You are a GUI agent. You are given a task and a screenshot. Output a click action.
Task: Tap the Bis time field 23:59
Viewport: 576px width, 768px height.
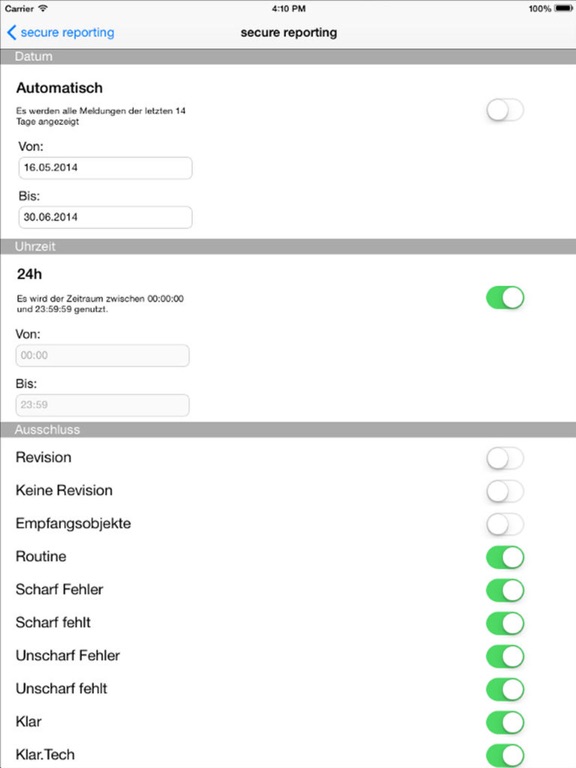[102, 405]
